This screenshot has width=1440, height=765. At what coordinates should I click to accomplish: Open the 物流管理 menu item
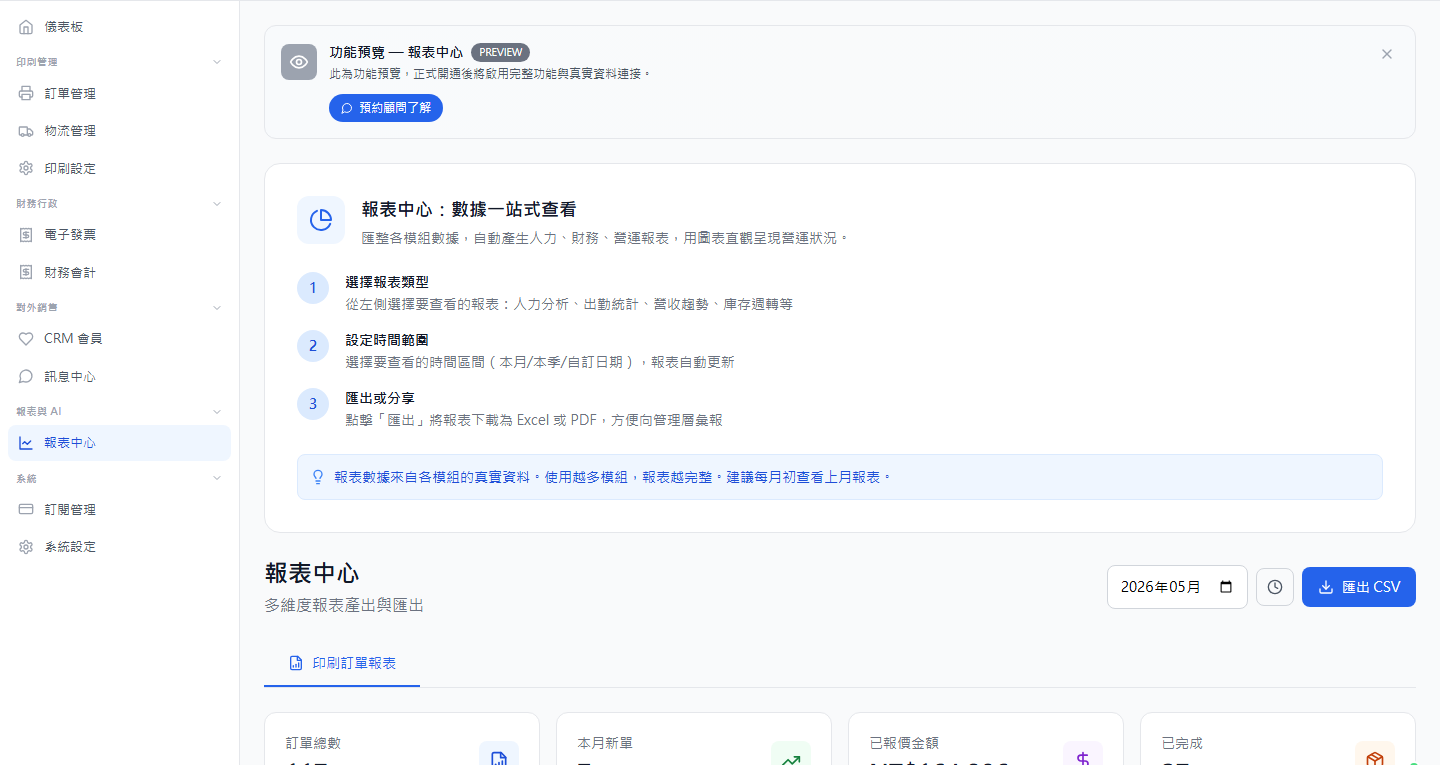click(119, 131)
